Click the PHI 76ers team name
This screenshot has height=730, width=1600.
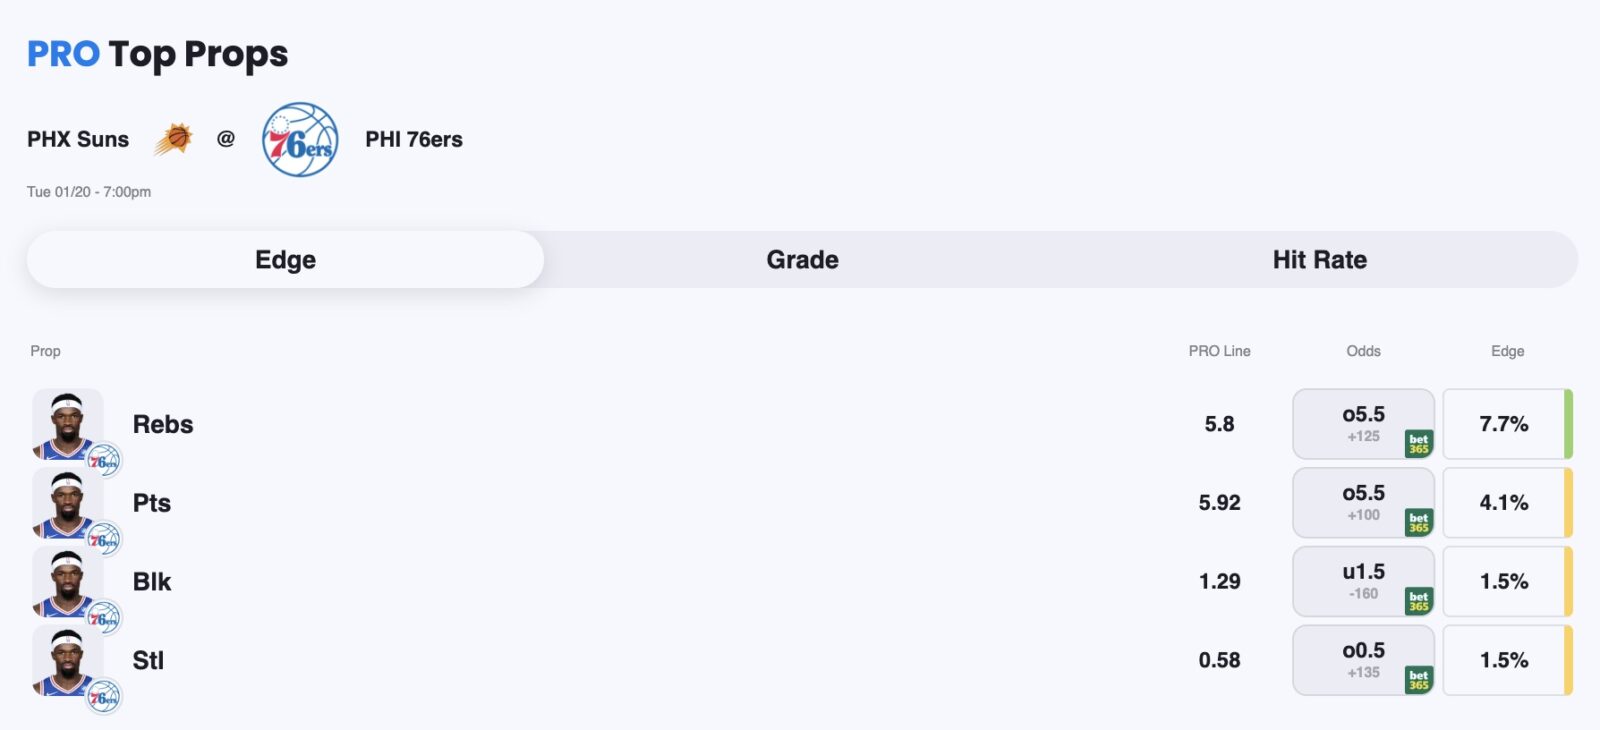(x=414, y=139)
